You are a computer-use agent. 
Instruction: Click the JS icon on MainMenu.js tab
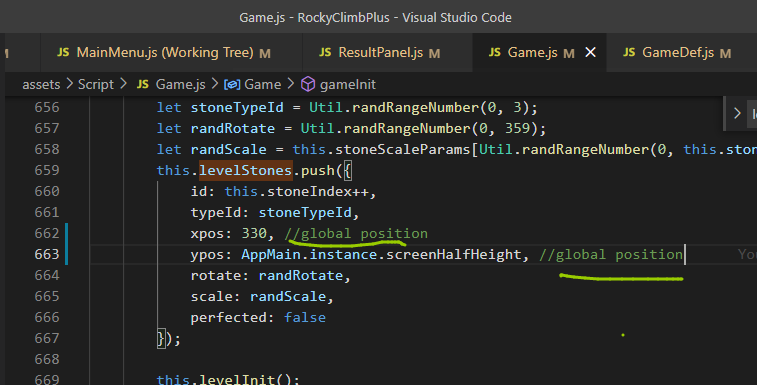(63, 52)
